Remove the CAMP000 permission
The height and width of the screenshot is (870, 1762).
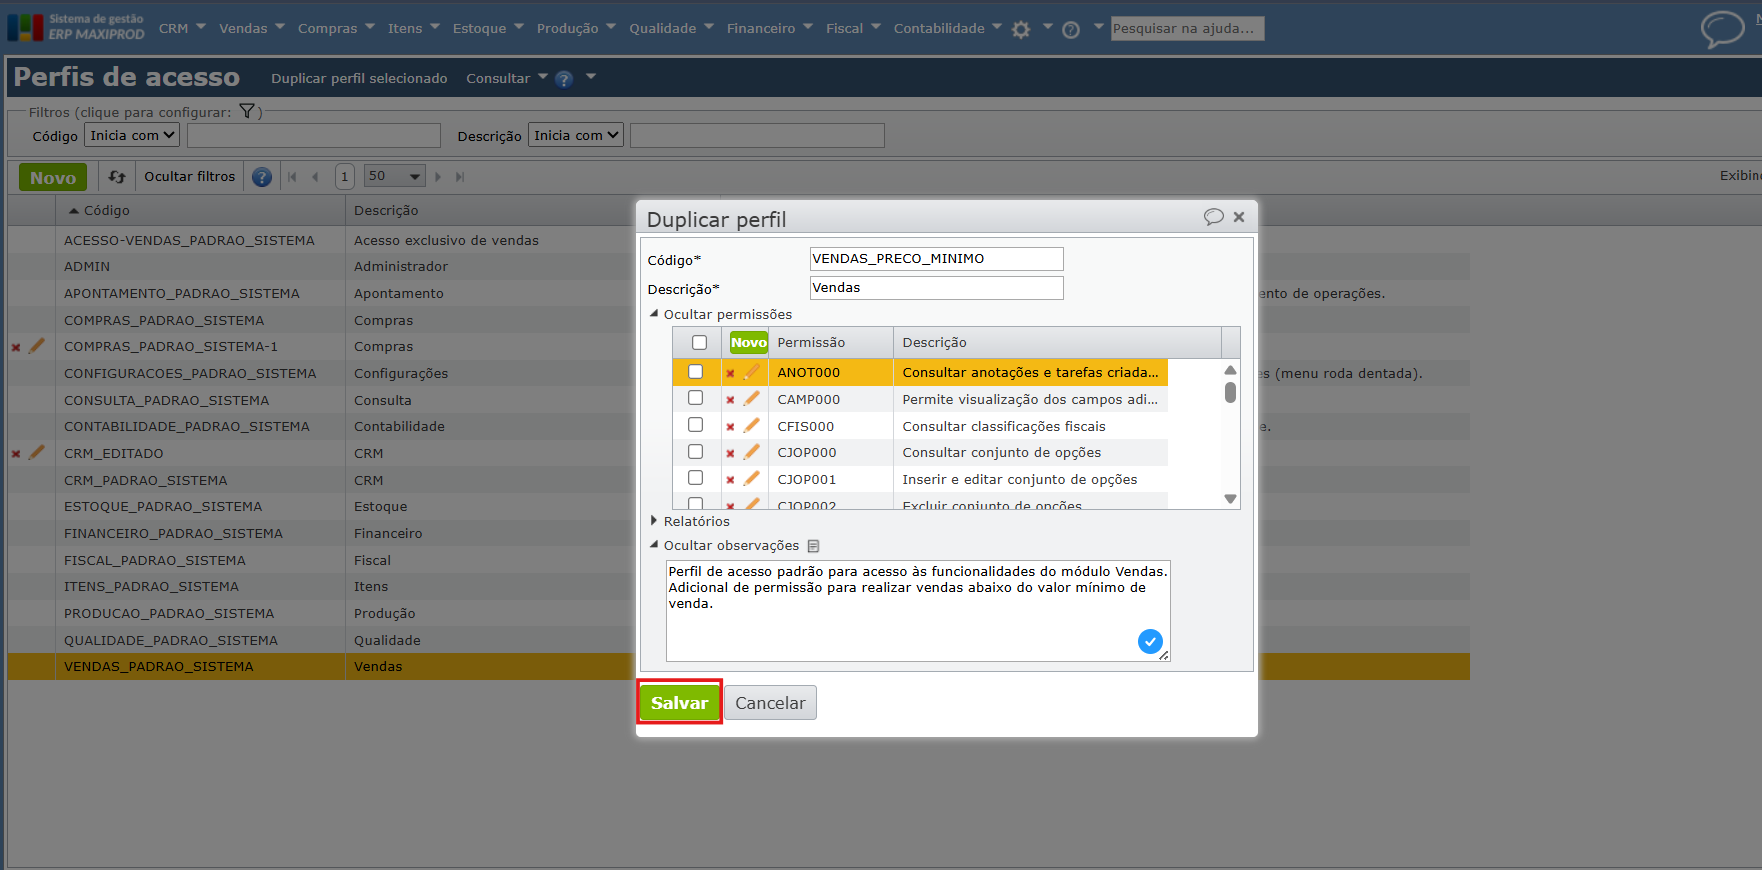[730, 400]
